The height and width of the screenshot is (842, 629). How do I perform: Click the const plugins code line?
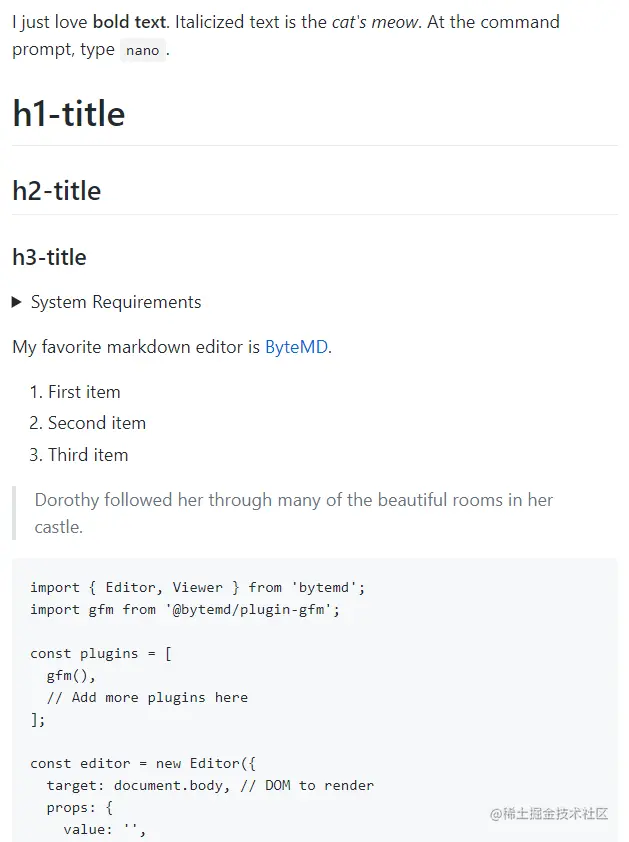(101, 654)
